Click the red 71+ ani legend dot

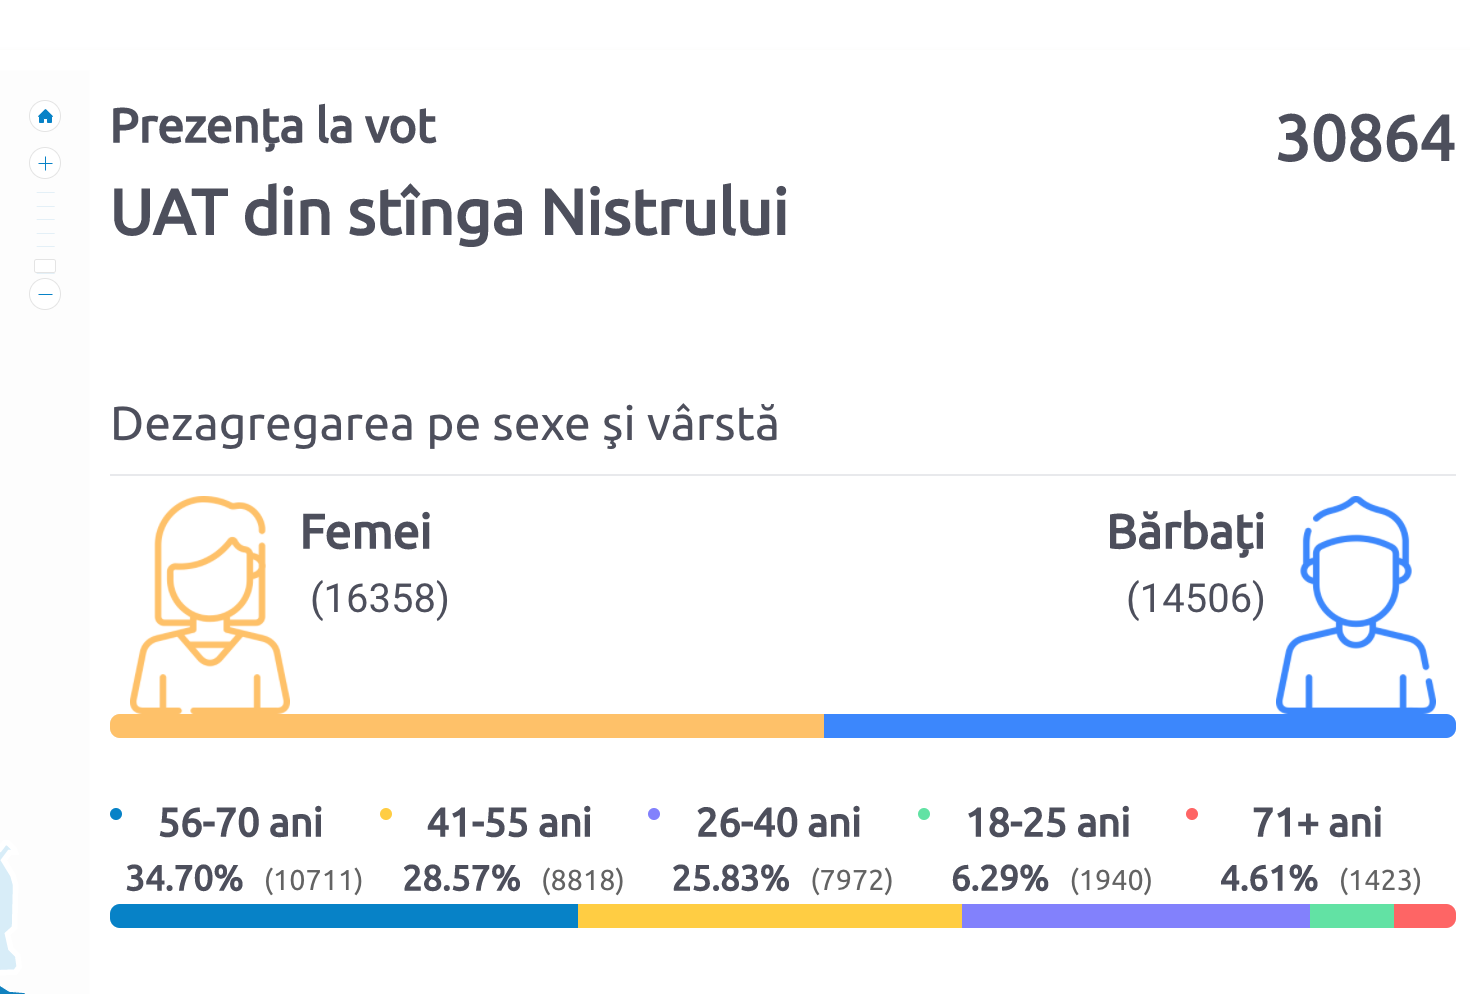point(1192,814)
